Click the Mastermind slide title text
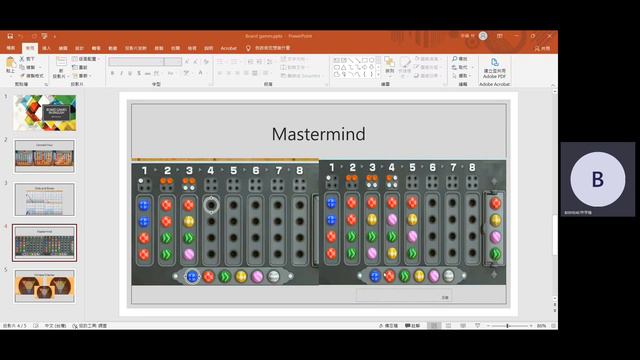The image size is (640, 360). coord(318,134)
